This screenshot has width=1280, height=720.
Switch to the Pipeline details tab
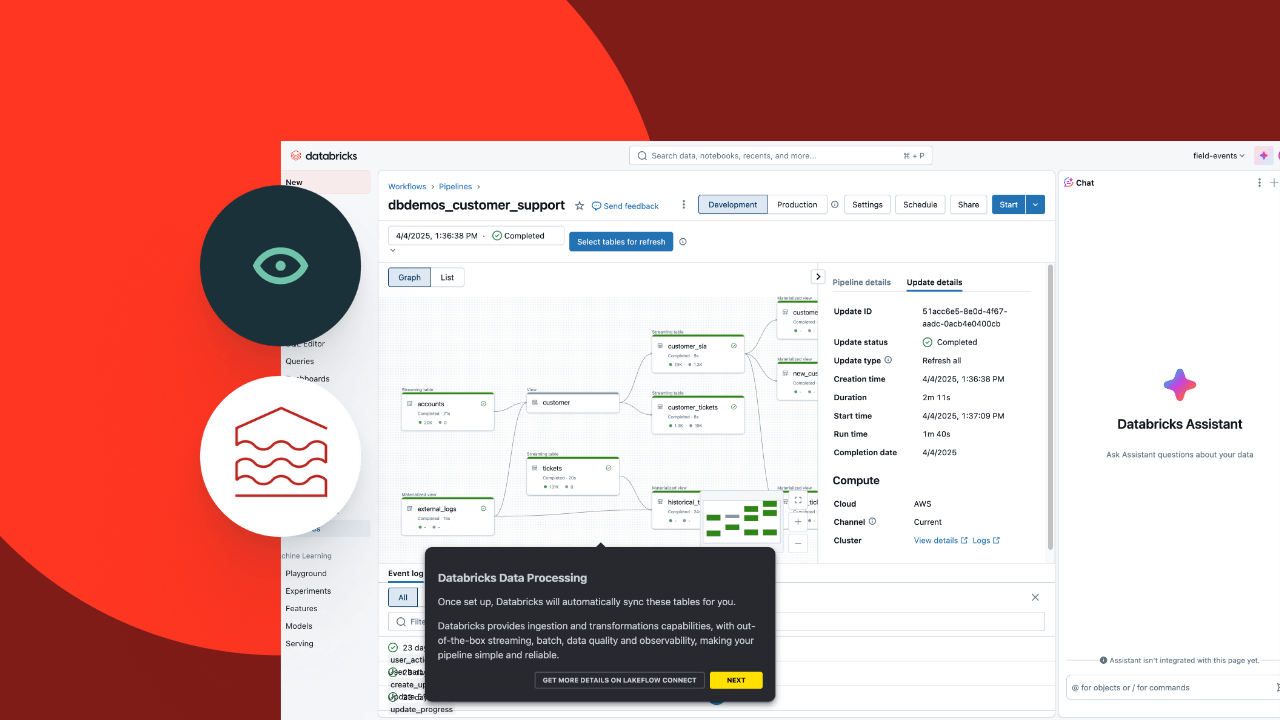click(x=861, y=282)
